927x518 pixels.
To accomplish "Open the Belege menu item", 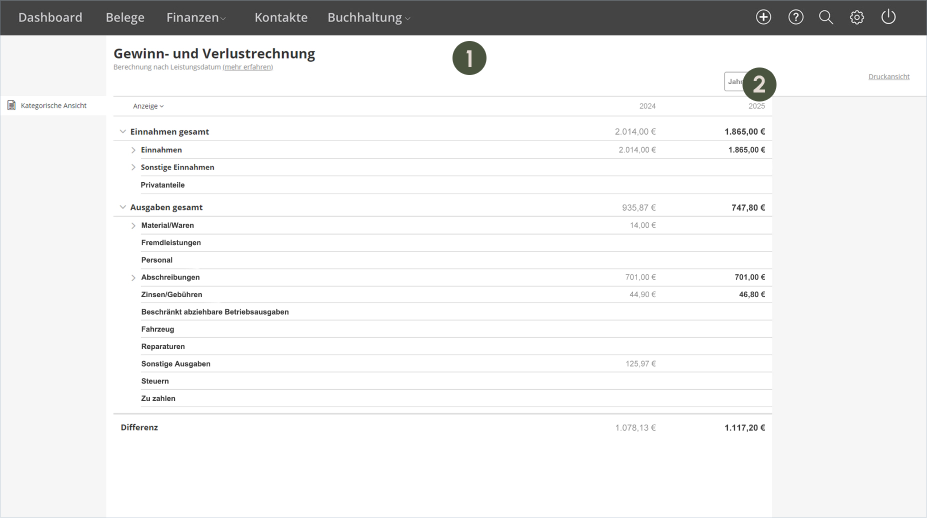I will 125,18.
